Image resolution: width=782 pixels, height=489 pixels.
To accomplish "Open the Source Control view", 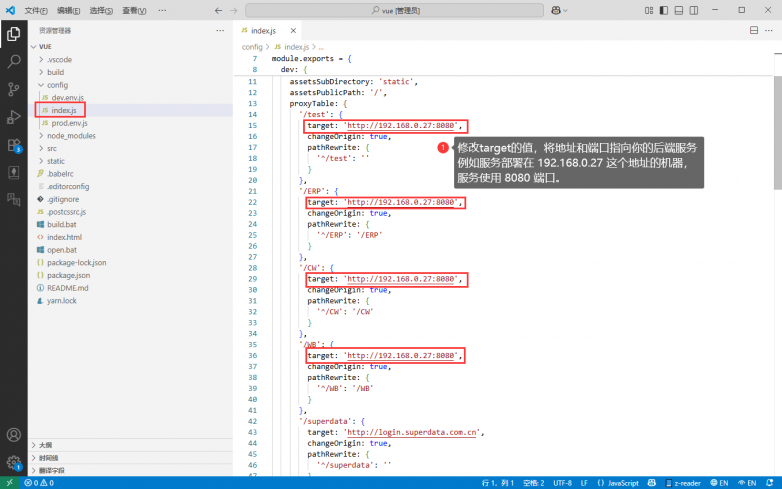I will tap(14, 90).
